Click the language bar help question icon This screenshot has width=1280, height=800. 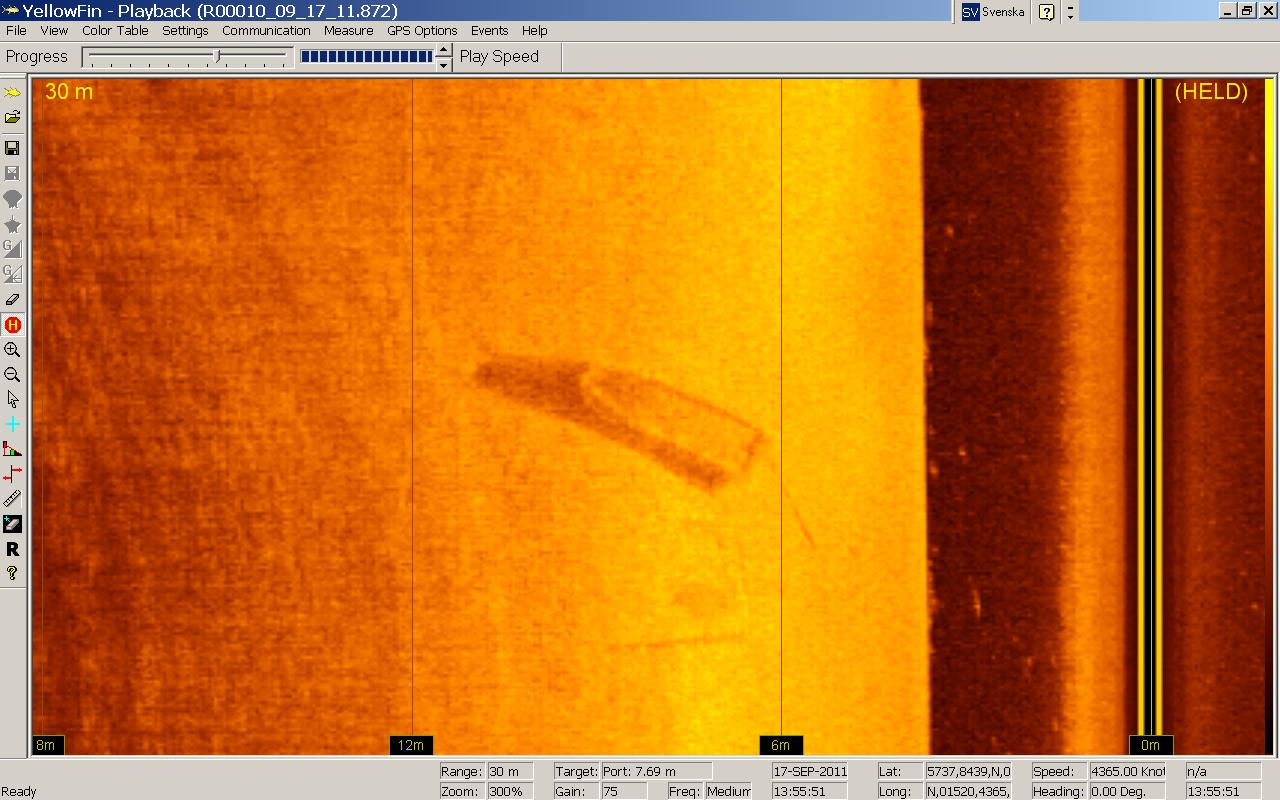click(1046, 12)
